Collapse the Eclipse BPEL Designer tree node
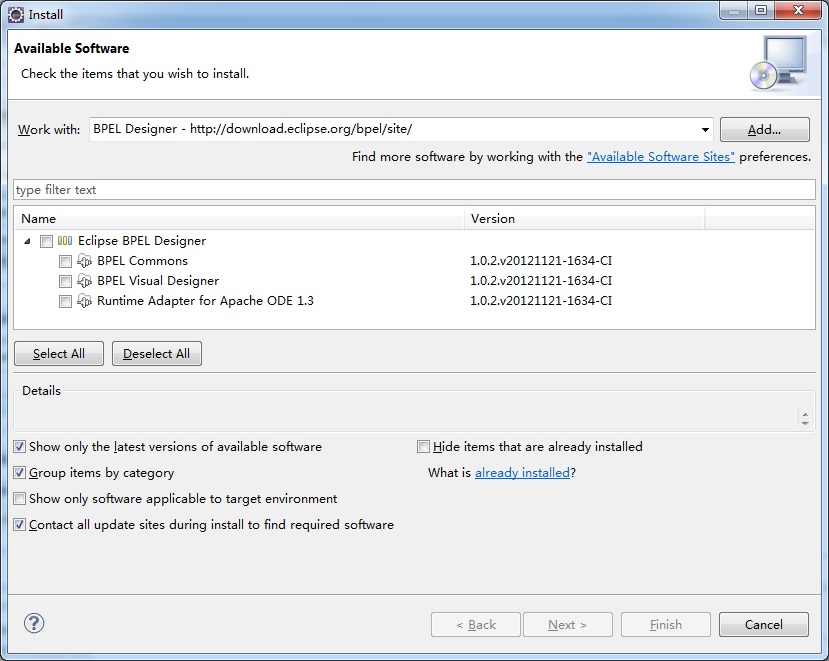 tap(27, 242)
